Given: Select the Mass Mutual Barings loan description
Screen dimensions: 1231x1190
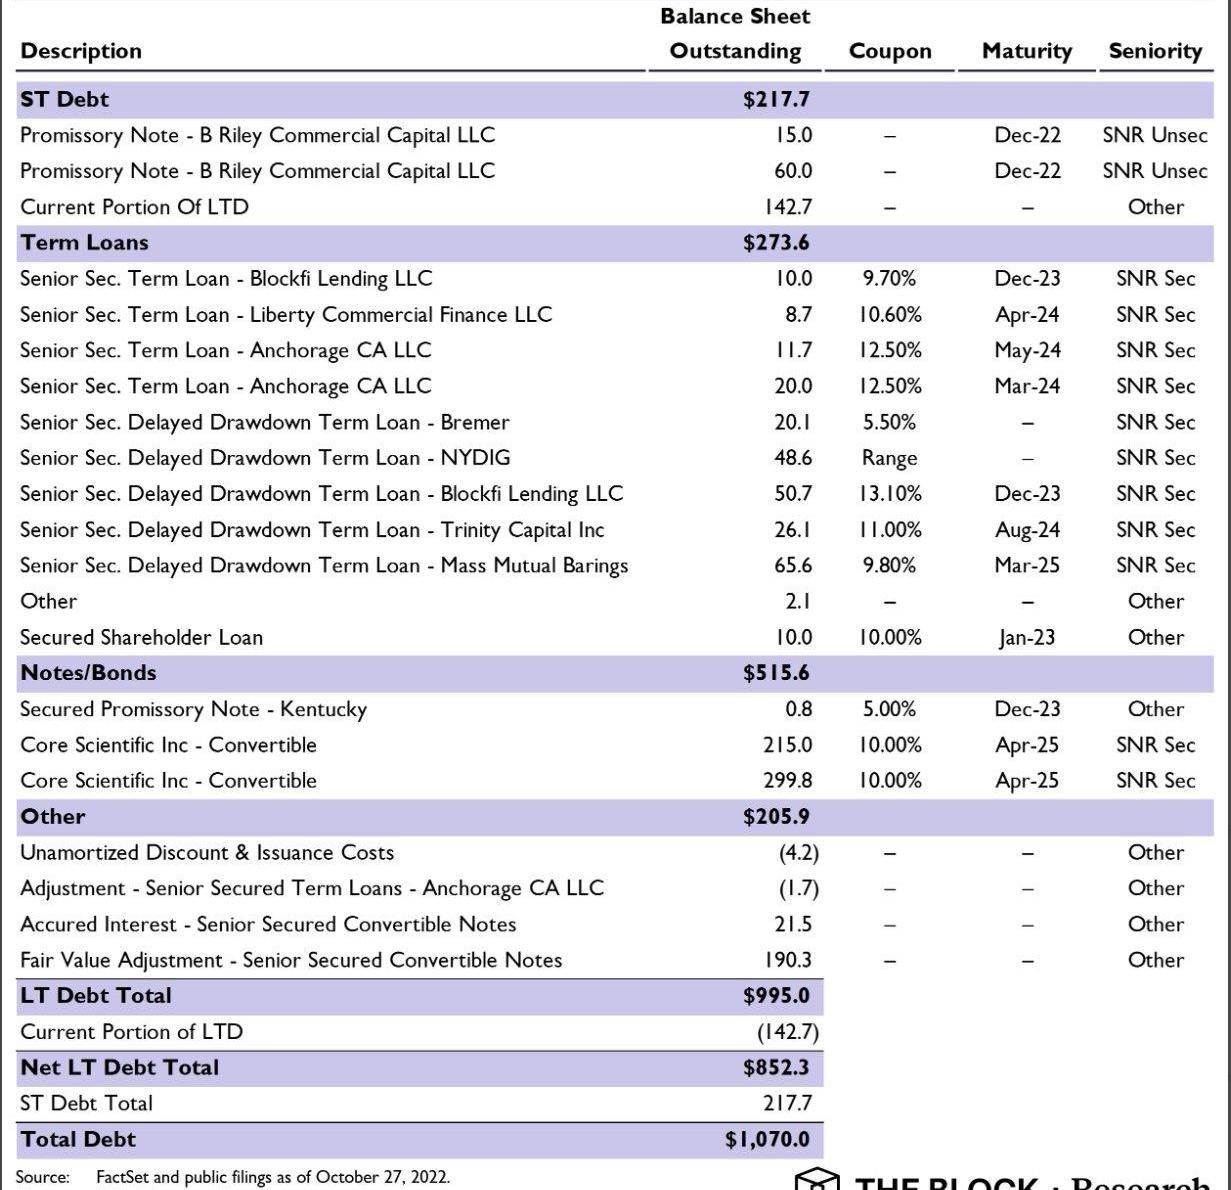Looking at the screenshot, I should [324, 566].
